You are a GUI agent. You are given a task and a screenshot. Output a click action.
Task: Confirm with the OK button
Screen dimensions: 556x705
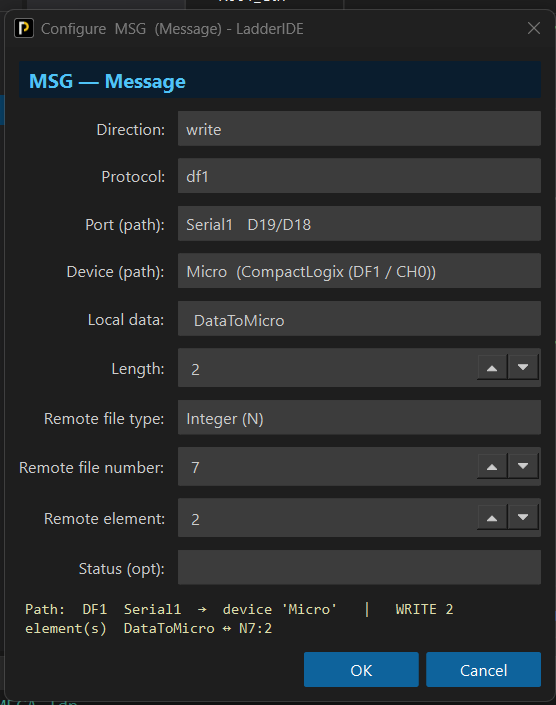[x=361, y=669]
